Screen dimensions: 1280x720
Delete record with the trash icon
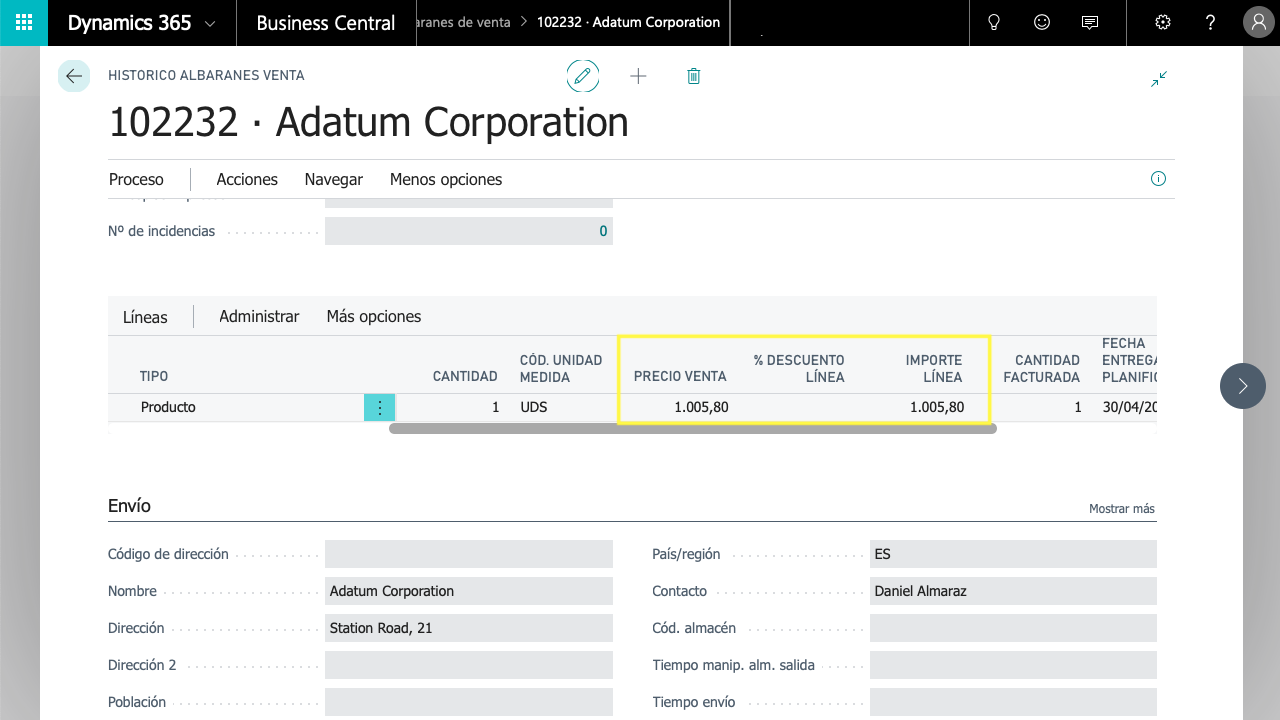(x=694, y=76)
